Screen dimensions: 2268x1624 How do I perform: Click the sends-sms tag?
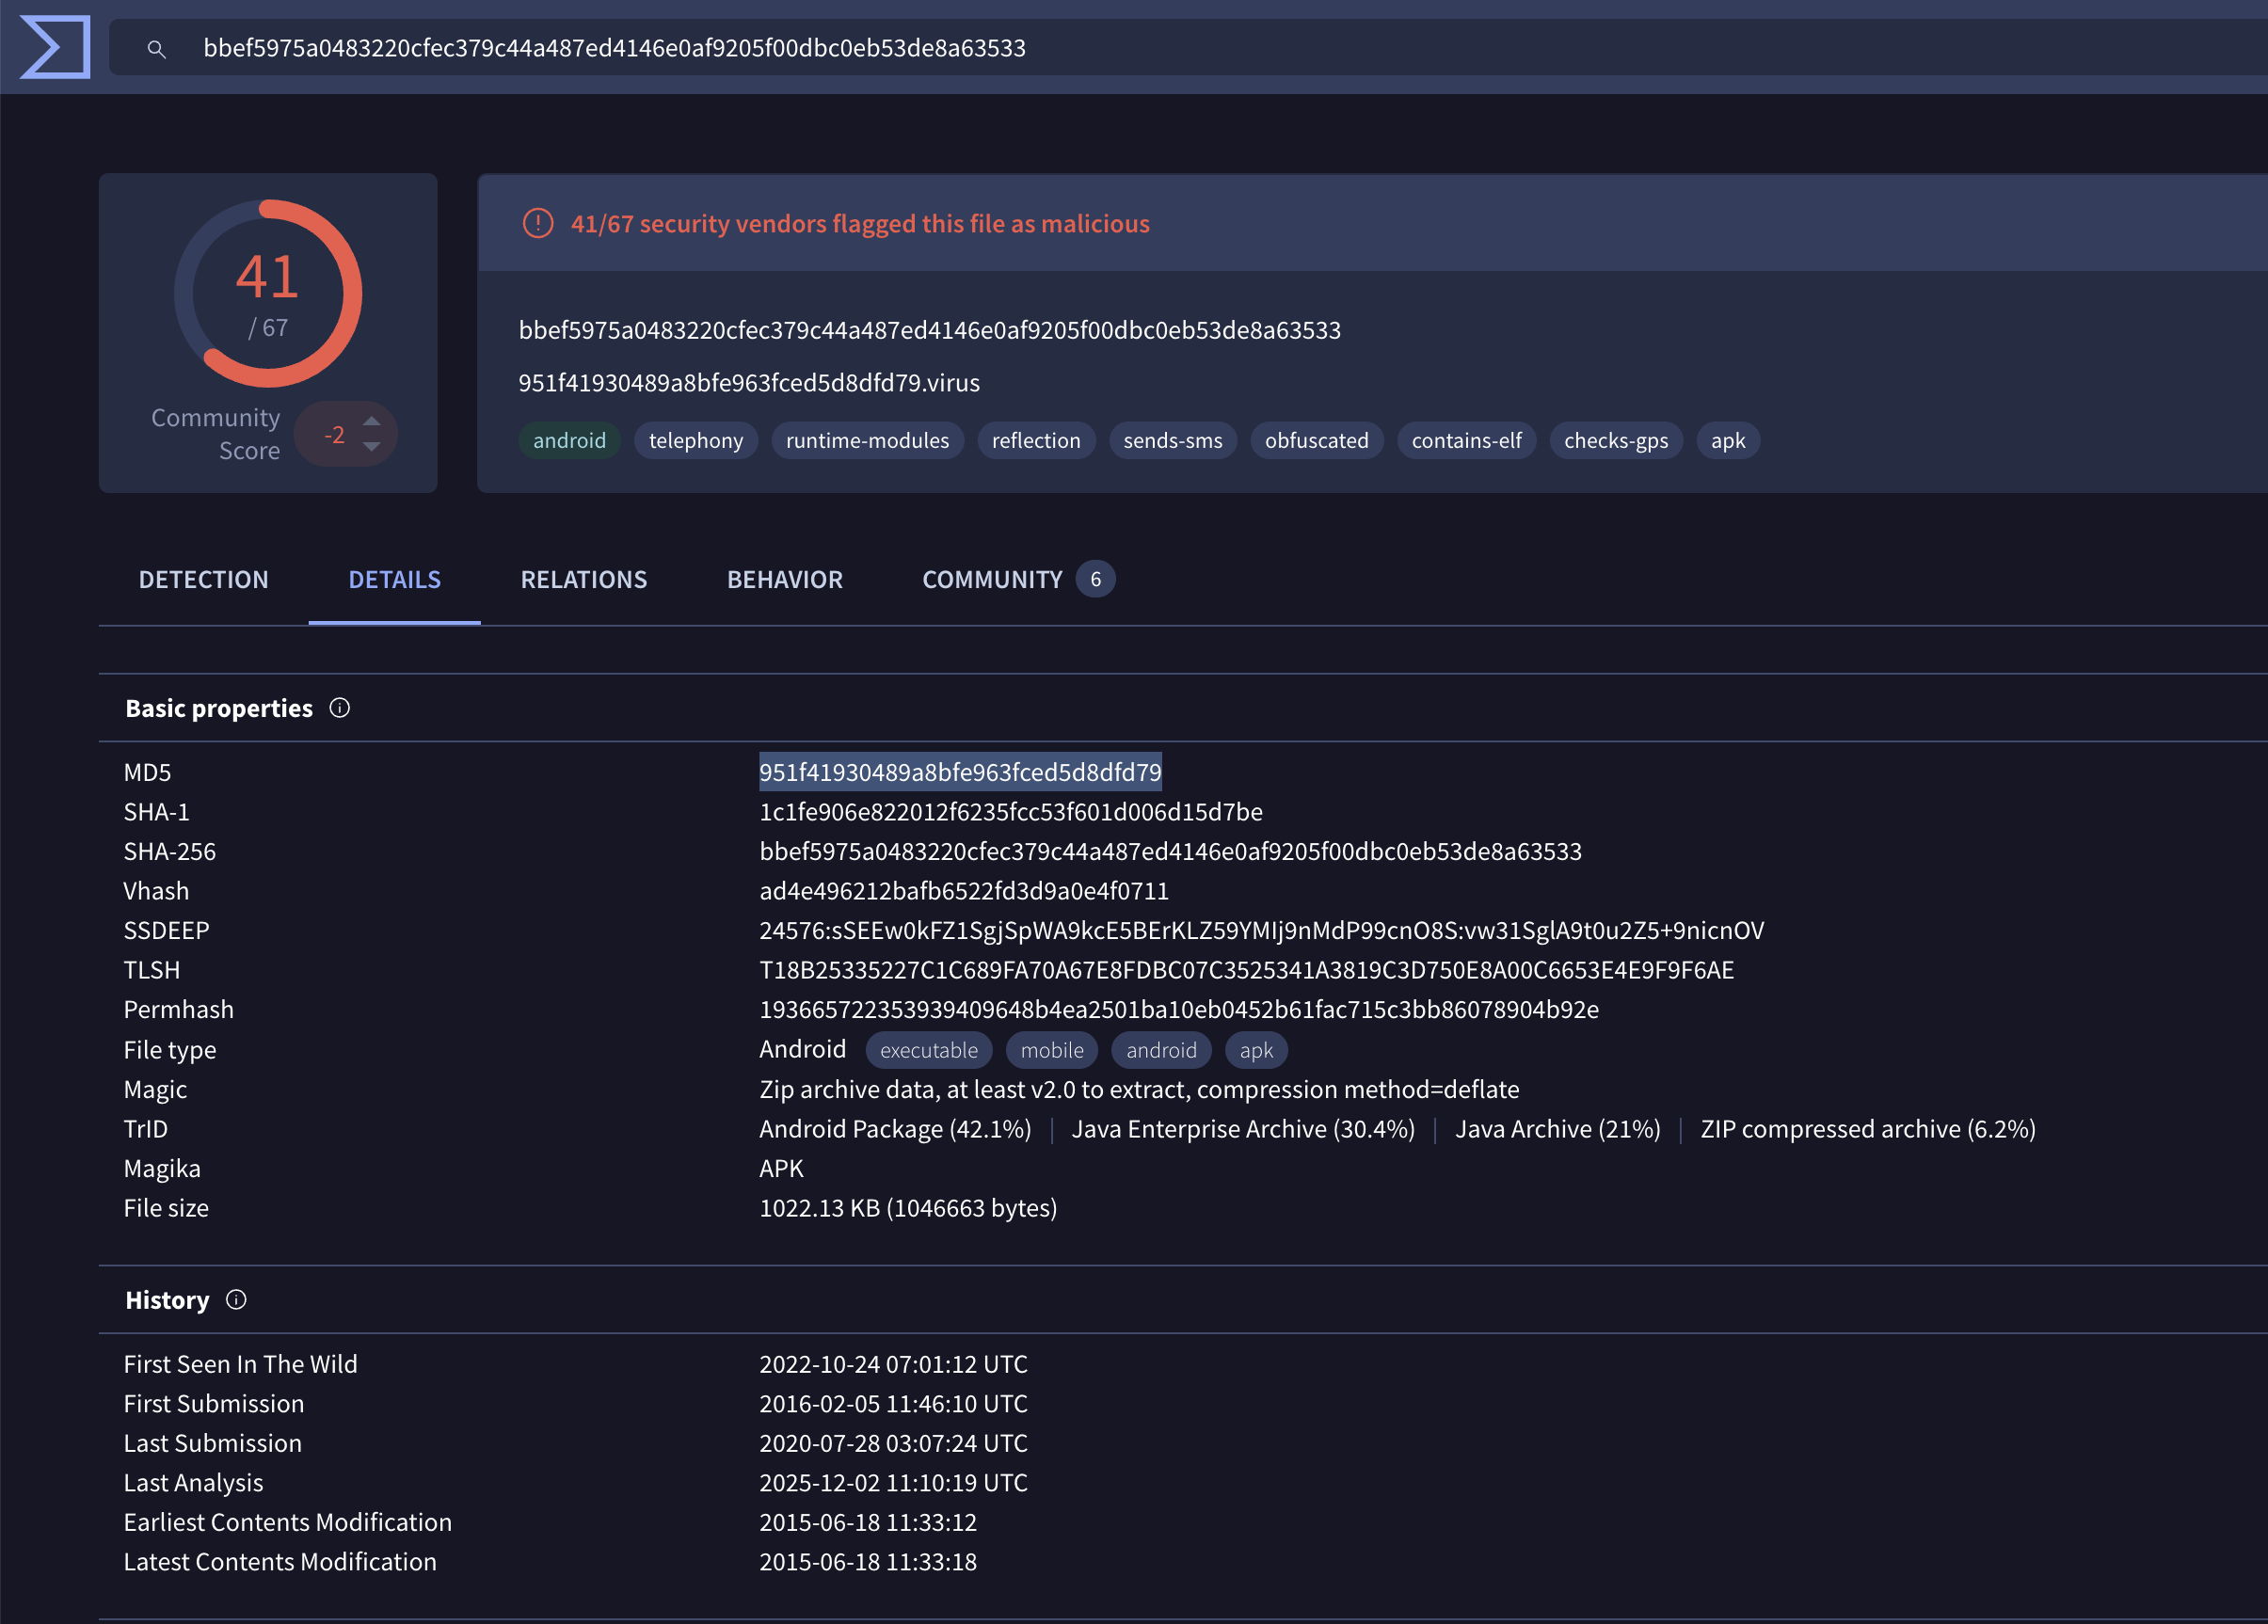tap(1173, 440)
